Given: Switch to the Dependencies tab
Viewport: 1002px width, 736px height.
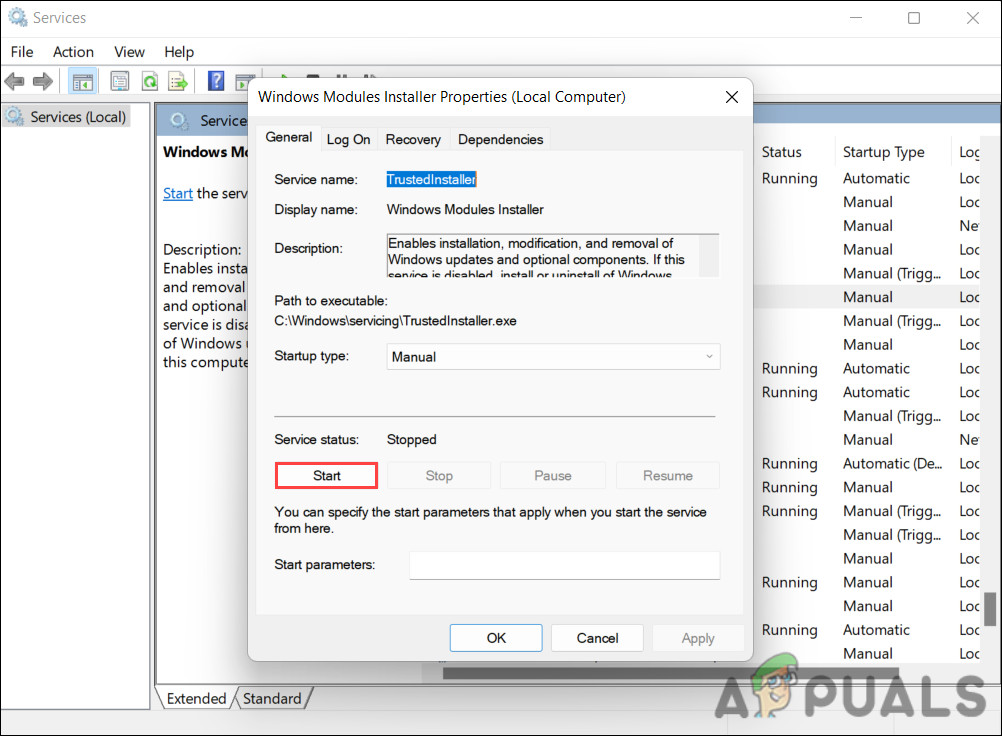Looking at the screenshot, I should [x=500, y=139].
